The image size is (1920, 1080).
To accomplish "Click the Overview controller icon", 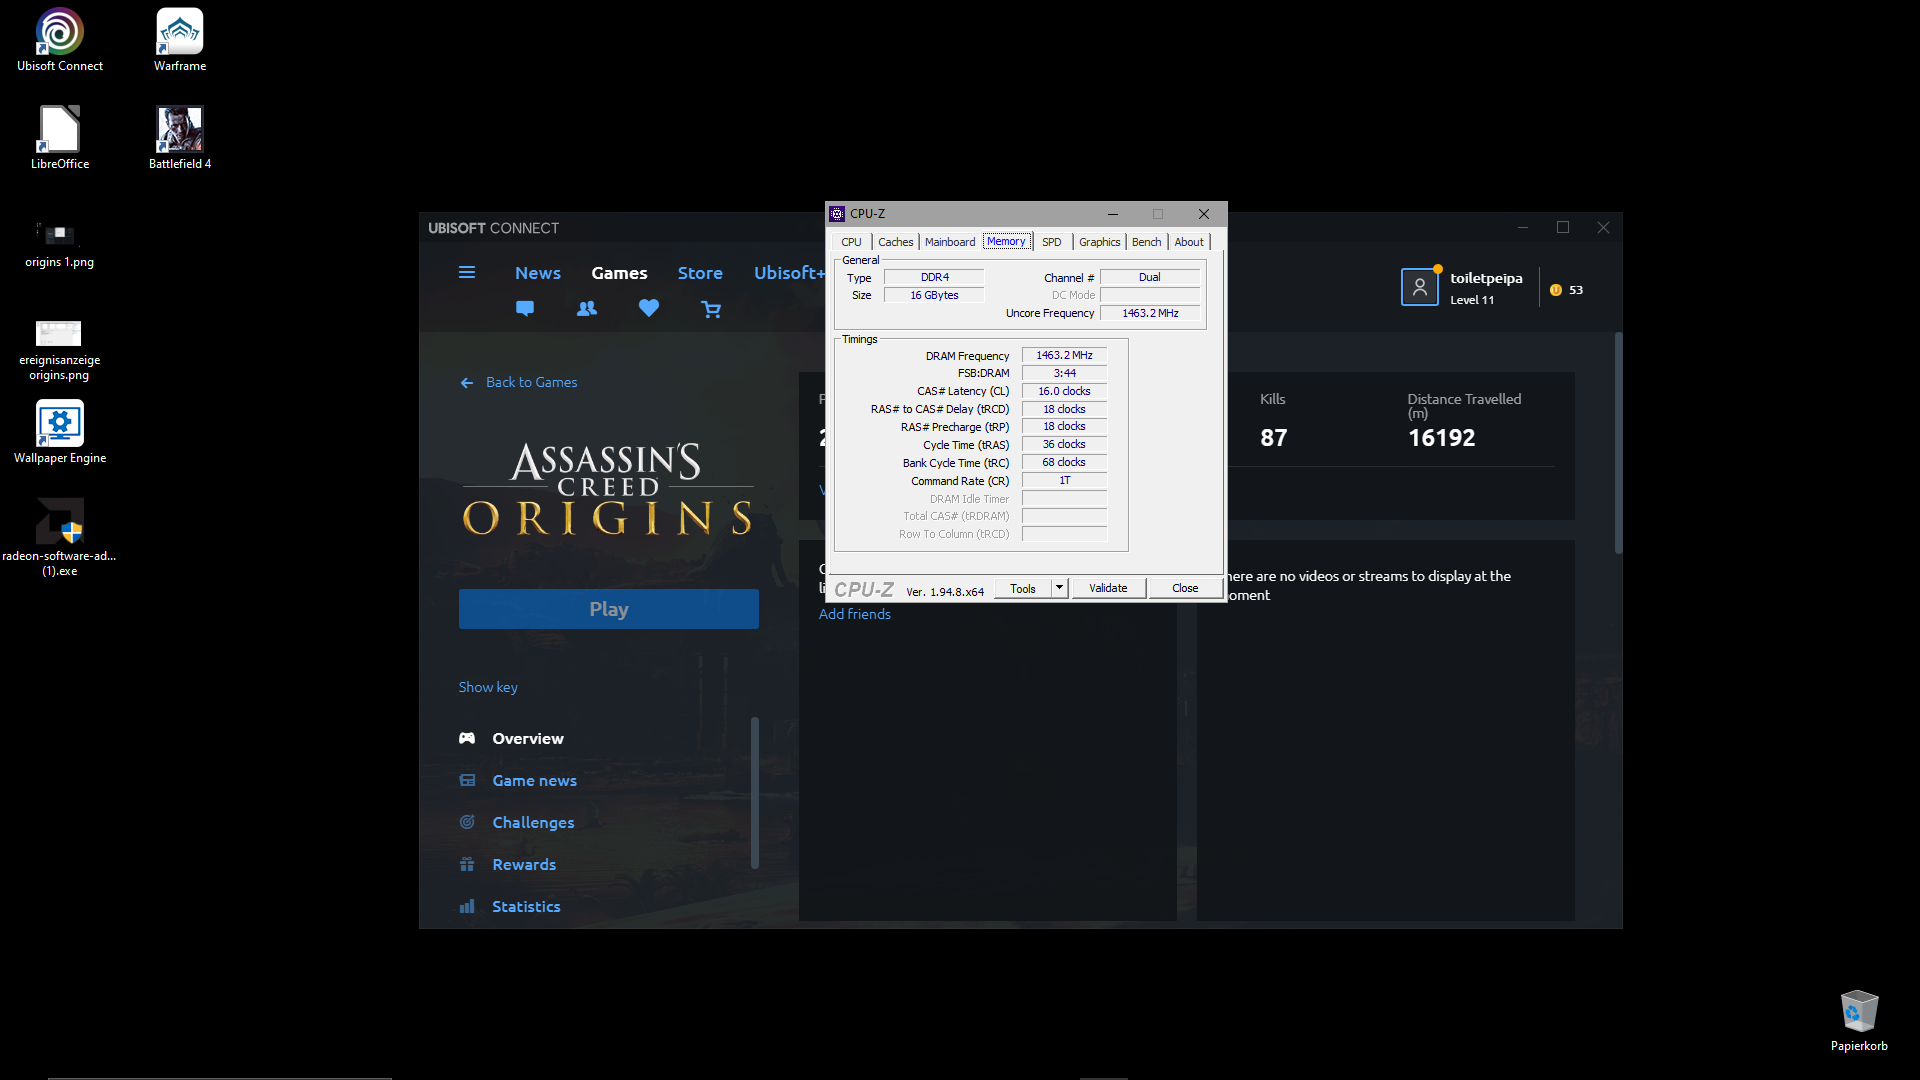I will coord(467,738).
